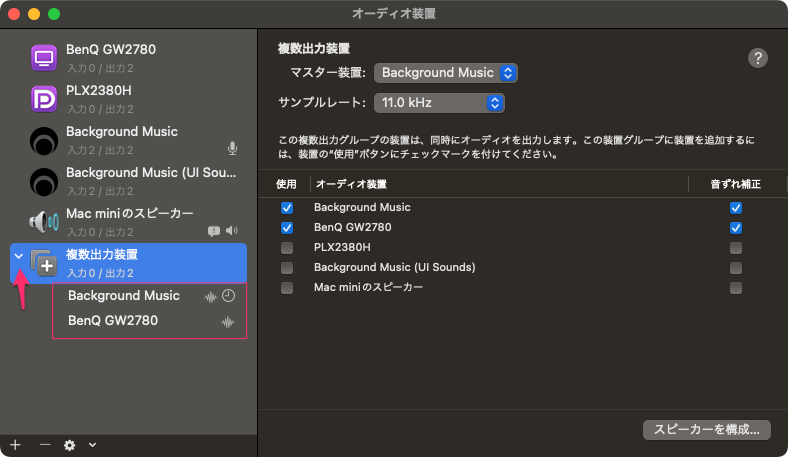The width and height of the screenshot is (788, 457).
Task: Click the Mac mini speaker icon
Action: [x=44, y=222]
